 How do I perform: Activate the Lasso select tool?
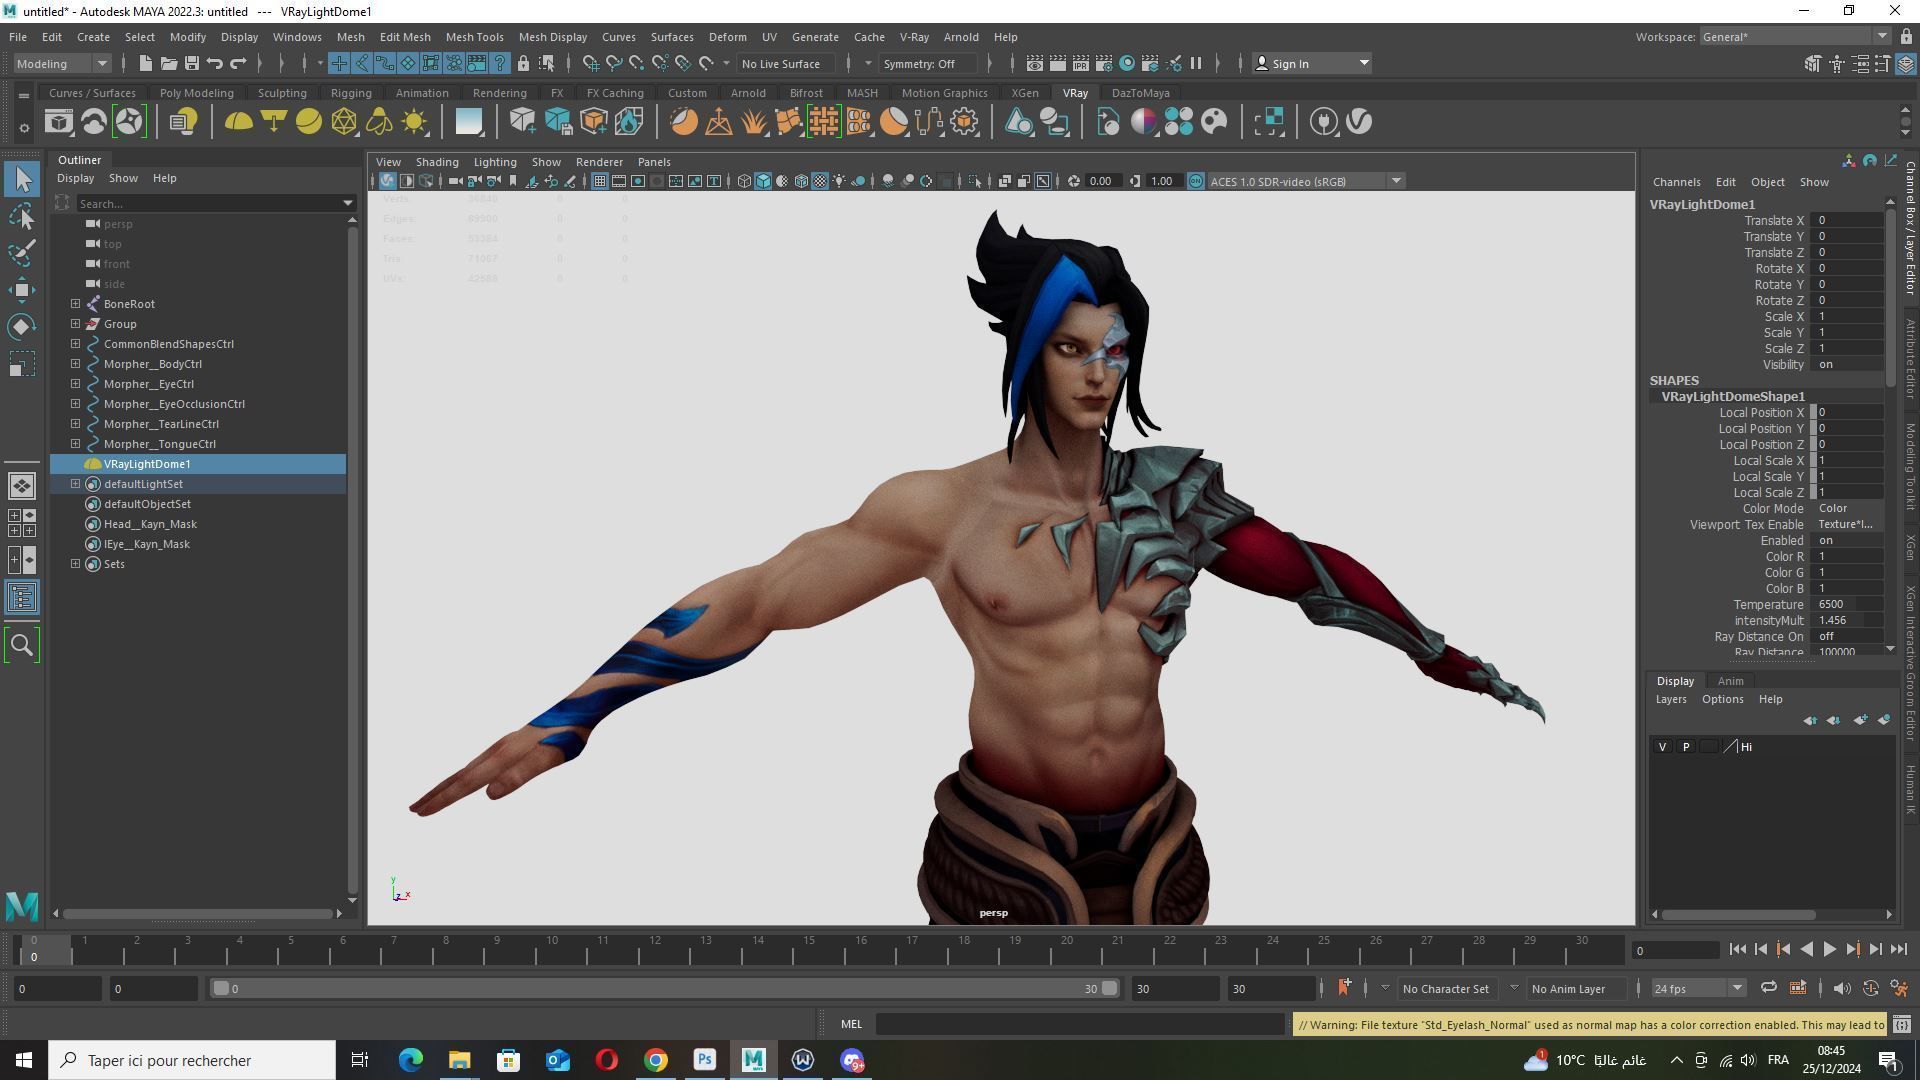pyautogui.click(x=22, y=215)
